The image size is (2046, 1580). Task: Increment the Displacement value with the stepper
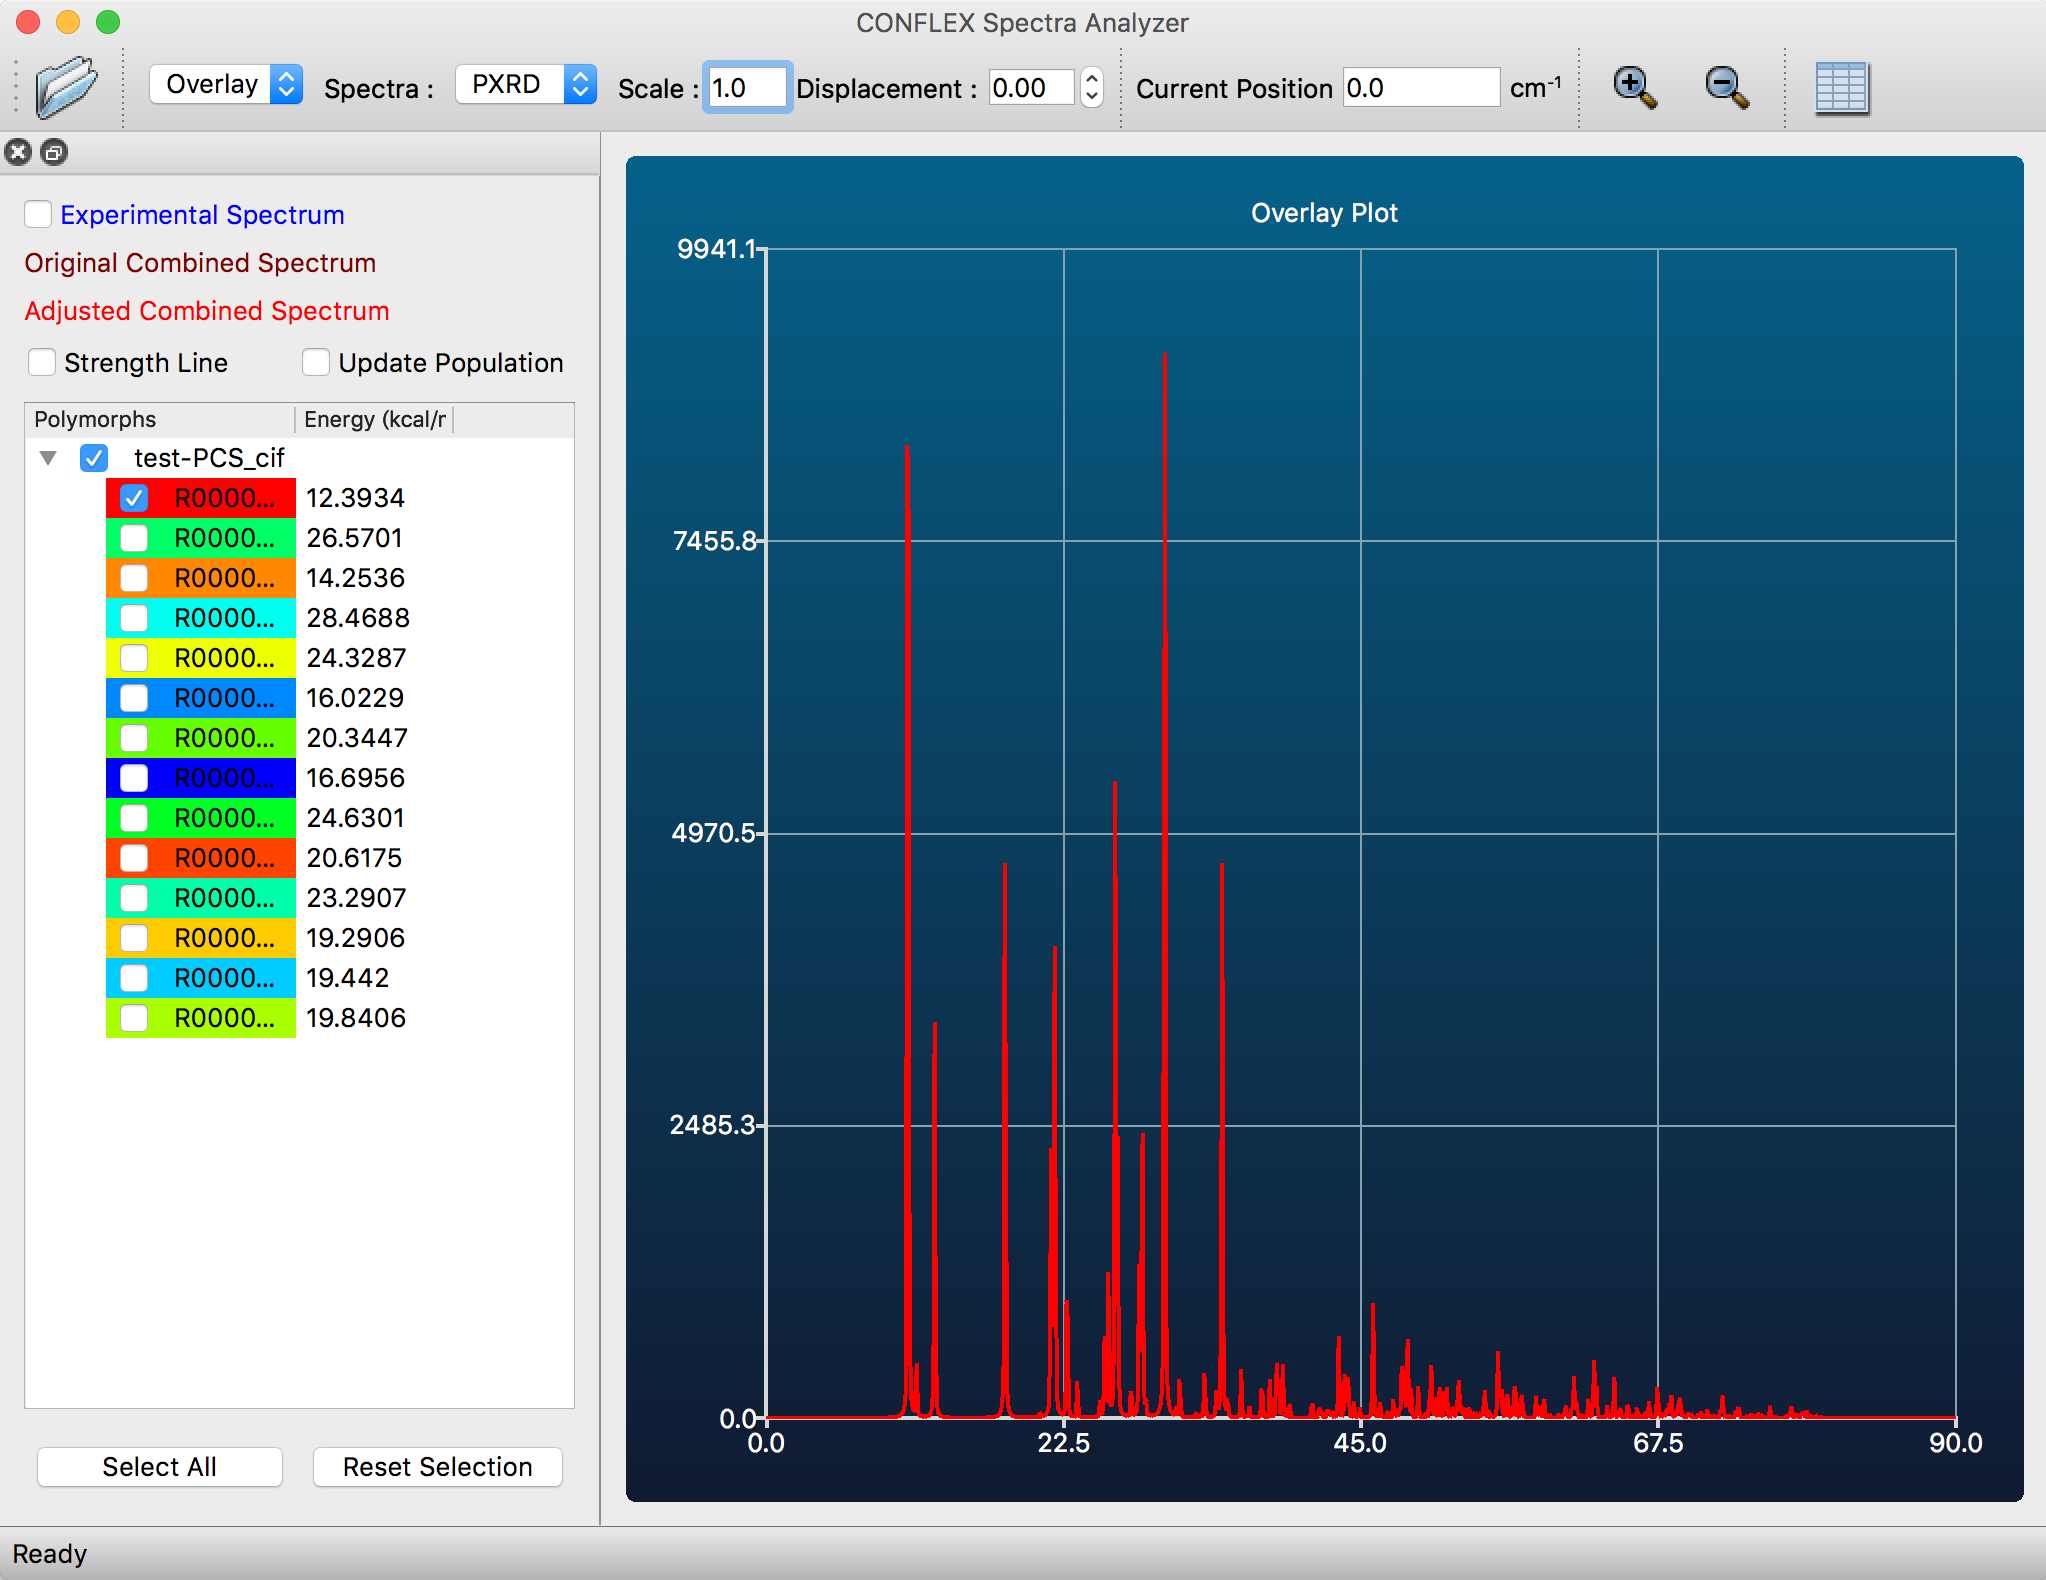[x=1093, y=80]
